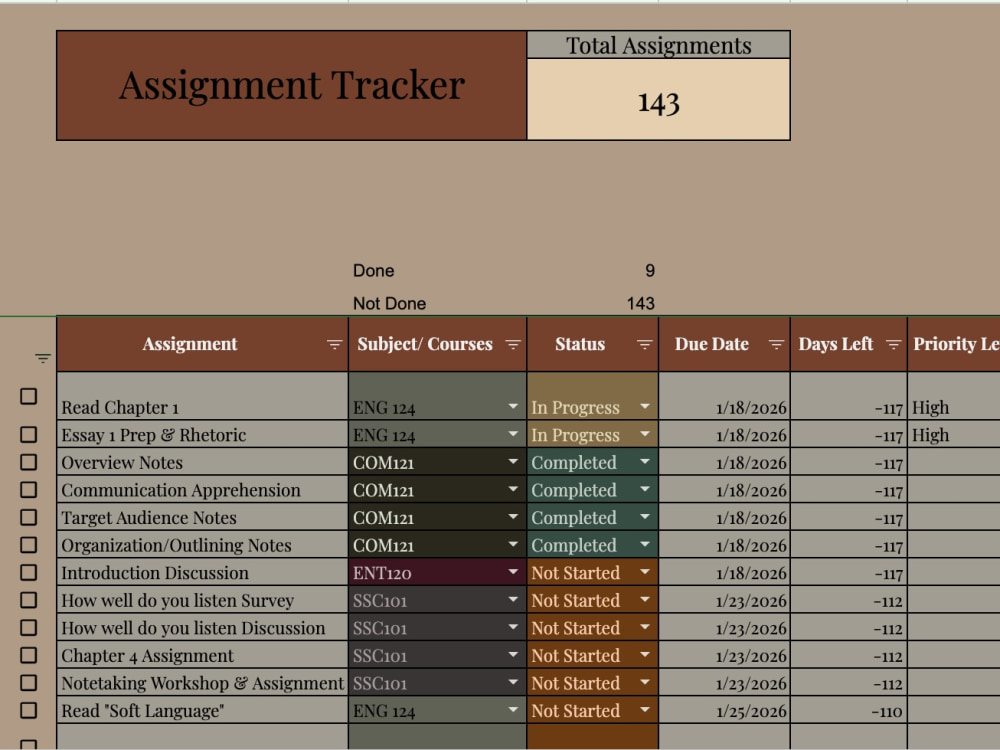
Task: Tick the Read "Soft Language" checkbox
Action: tap(28, 710)
